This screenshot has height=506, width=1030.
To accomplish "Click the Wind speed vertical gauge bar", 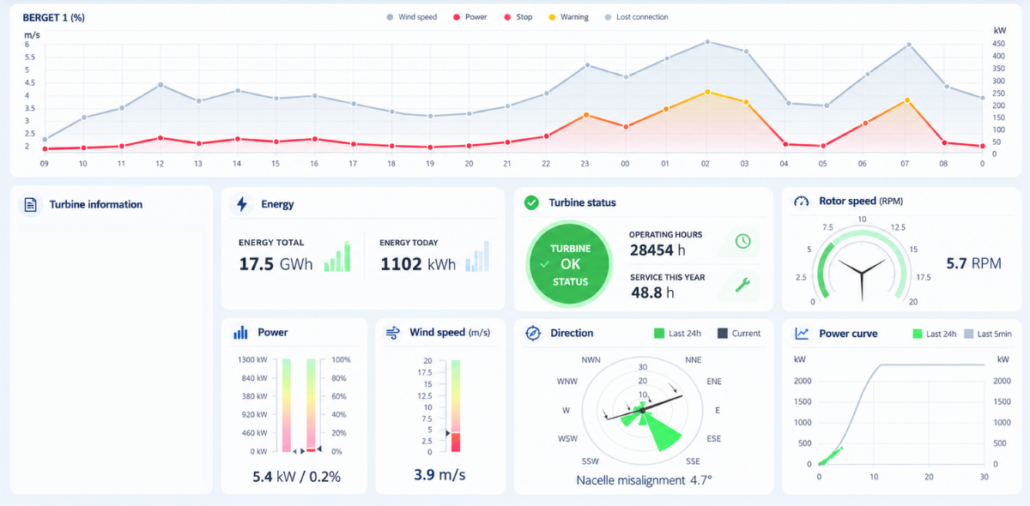I will (x=455, y=405).
